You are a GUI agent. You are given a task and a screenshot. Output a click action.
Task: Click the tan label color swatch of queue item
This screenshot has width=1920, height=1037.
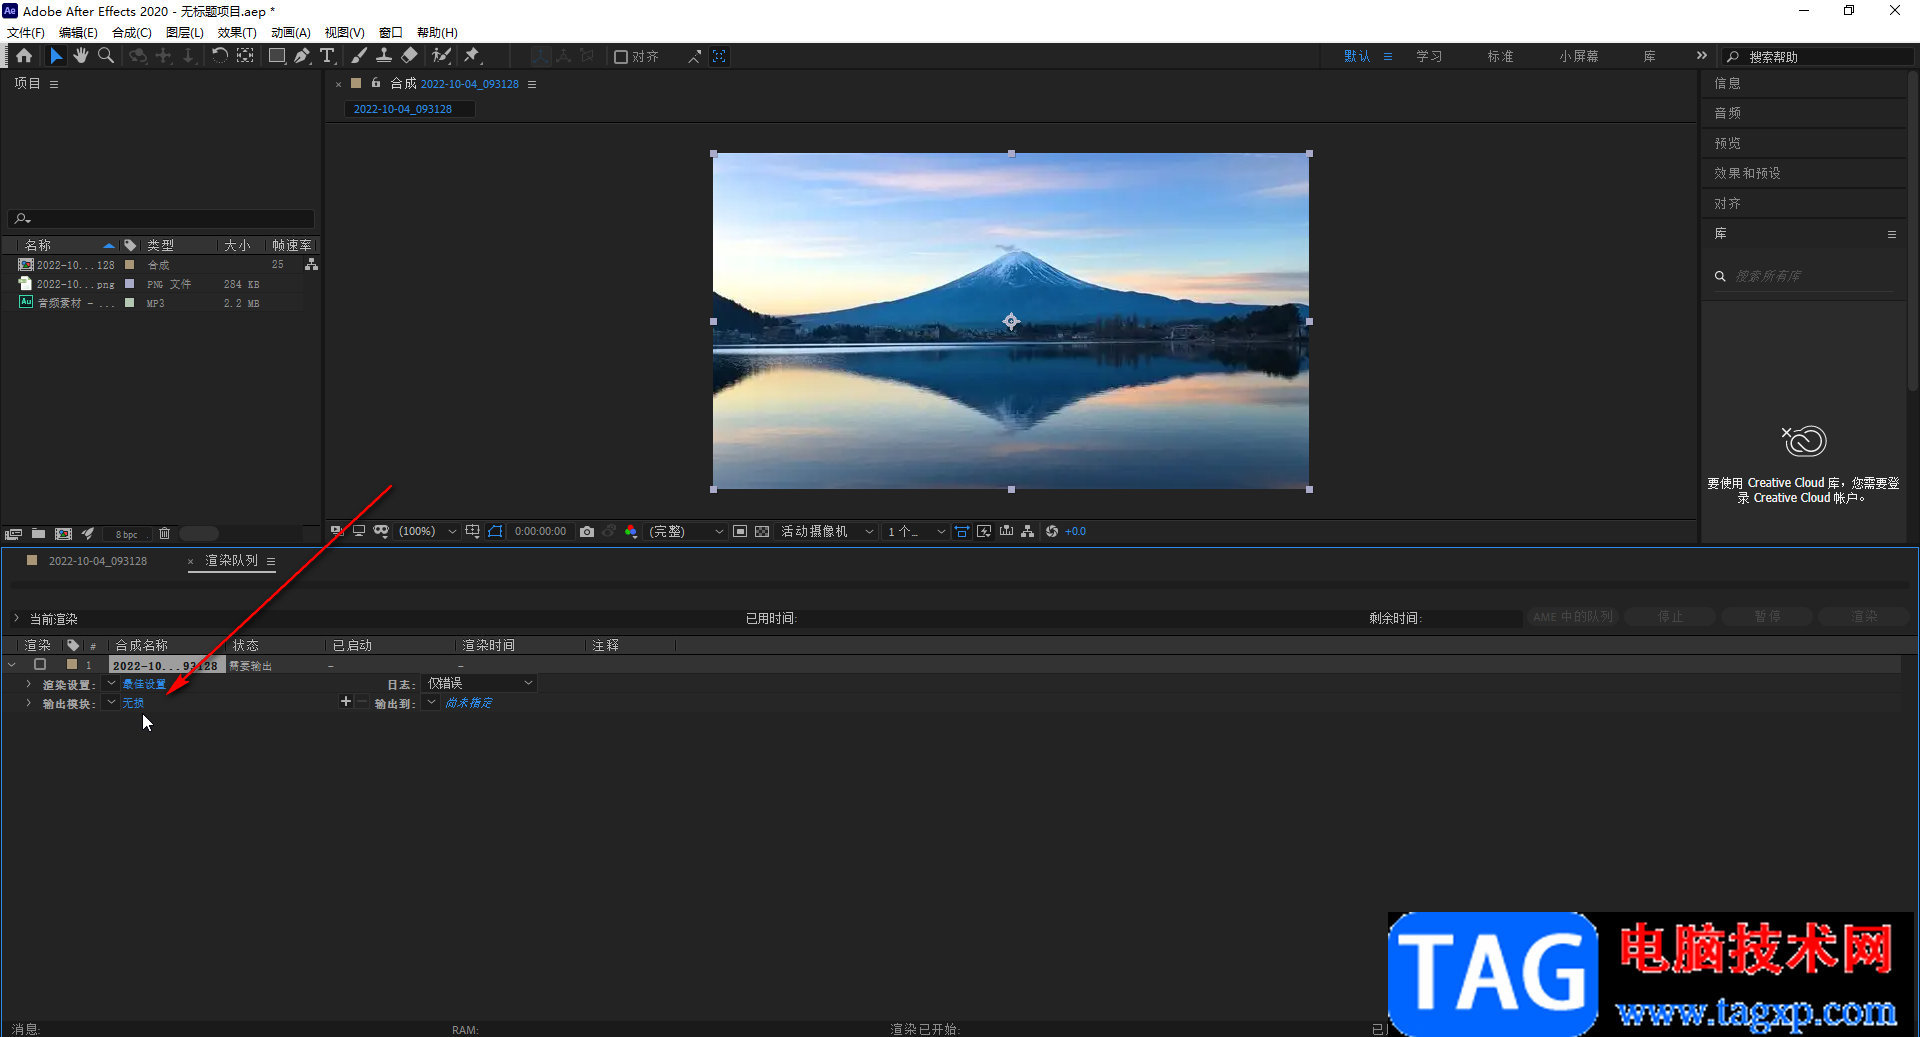pos(72,664)
